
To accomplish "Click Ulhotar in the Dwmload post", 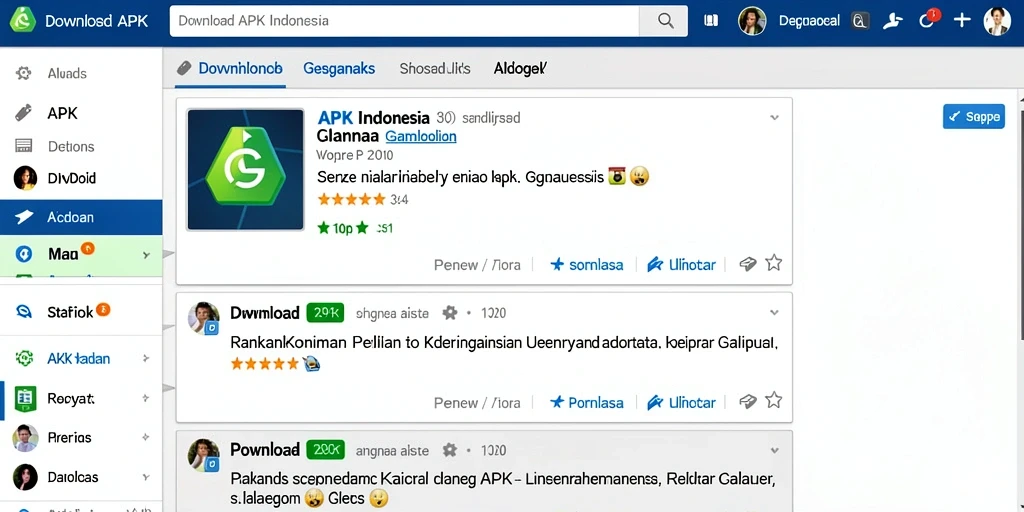I will click(x=681, y=402).
